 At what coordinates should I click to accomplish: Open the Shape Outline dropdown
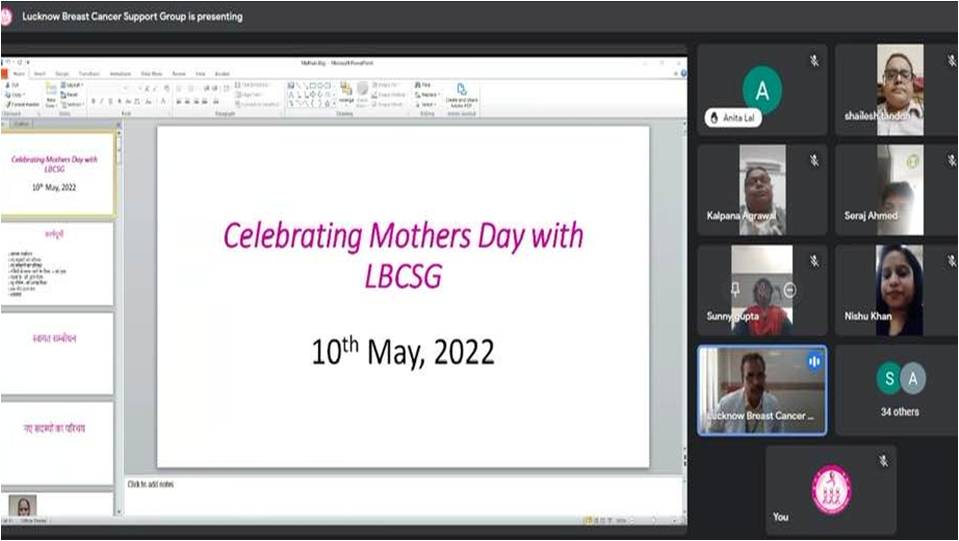click(x=389, y=95)
